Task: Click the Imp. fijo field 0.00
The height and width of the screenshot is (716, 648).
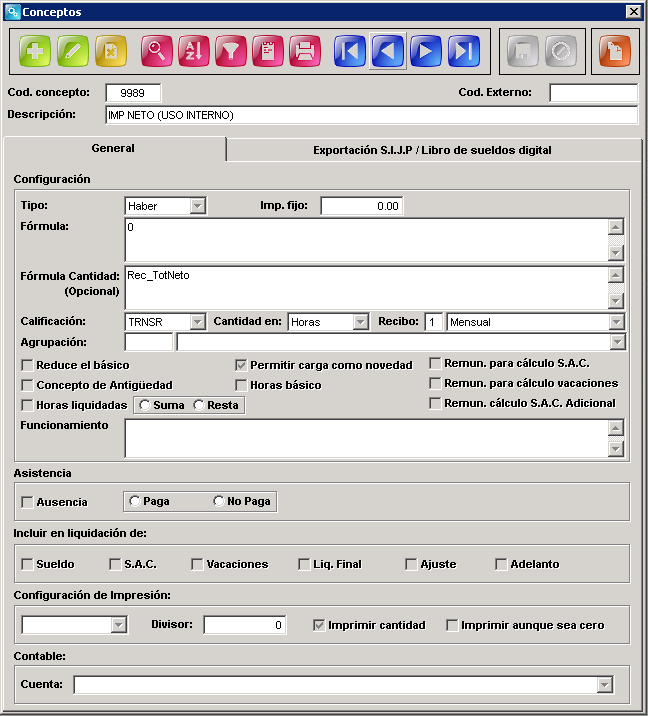Action: click(362, 206)
